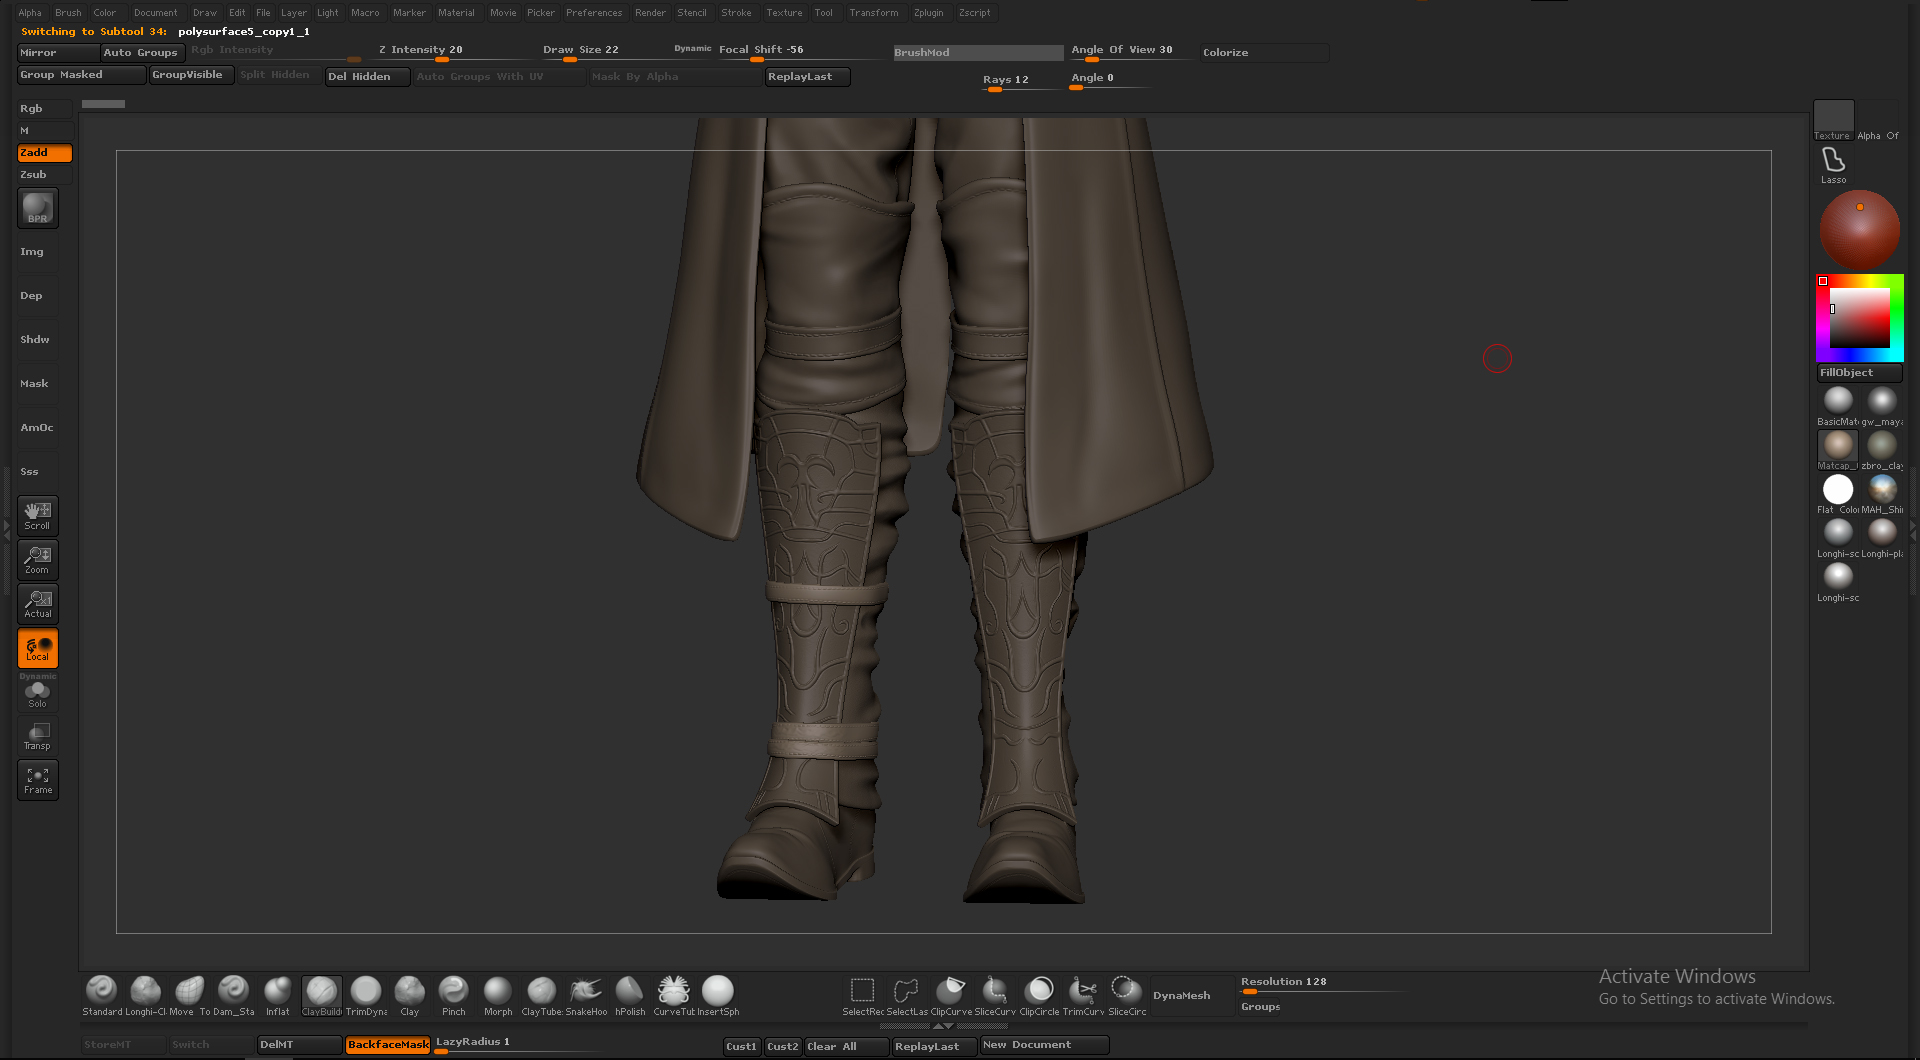
Task: Toggle Solo mode
Action: [38, 692]
